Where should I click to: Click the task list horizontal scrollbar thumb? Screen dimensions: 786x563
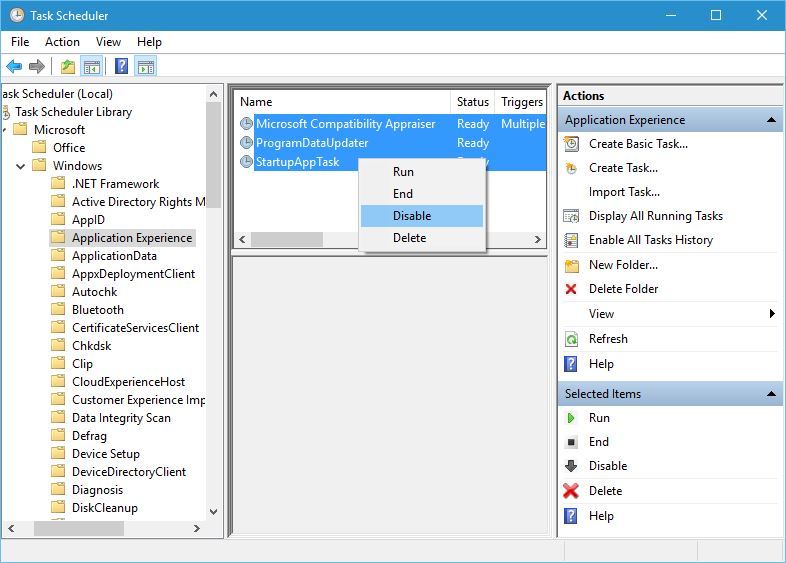coord(287,239)
